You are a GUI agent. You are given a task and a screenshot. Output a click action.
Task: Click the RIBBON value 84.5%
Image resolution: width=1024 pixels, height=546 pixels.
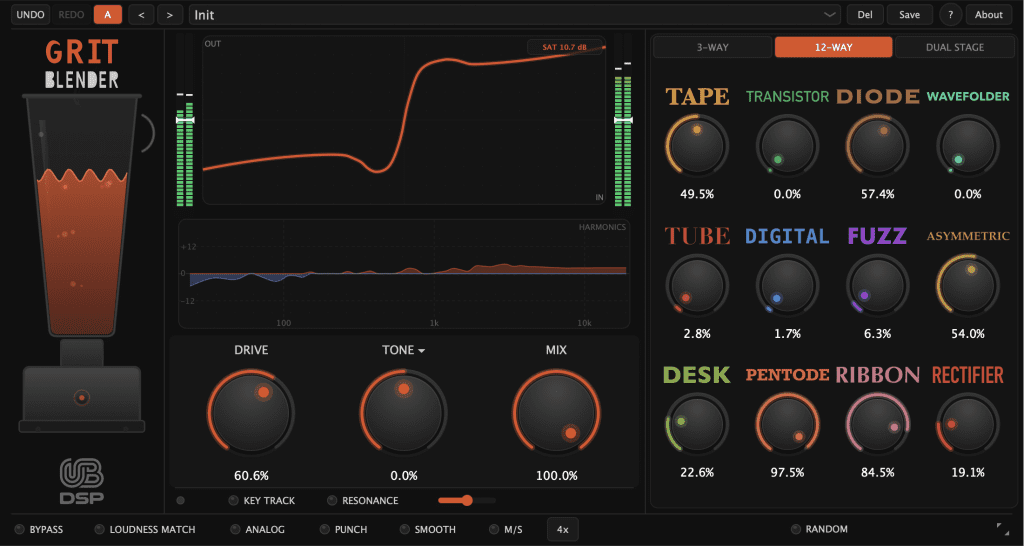[878, 472]
